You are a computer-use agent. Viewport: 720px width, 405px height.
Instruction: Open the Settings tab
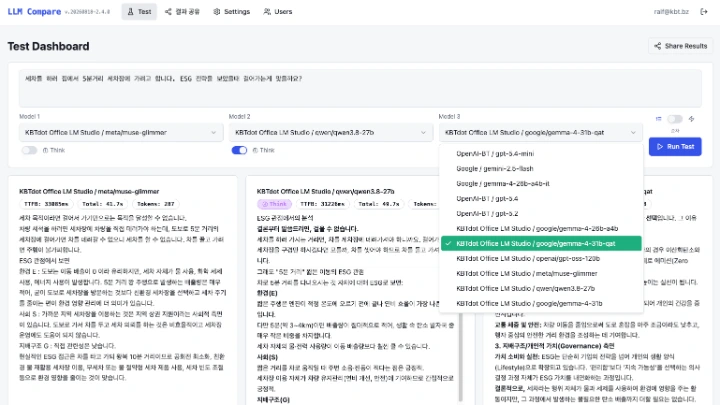[231, 11]
